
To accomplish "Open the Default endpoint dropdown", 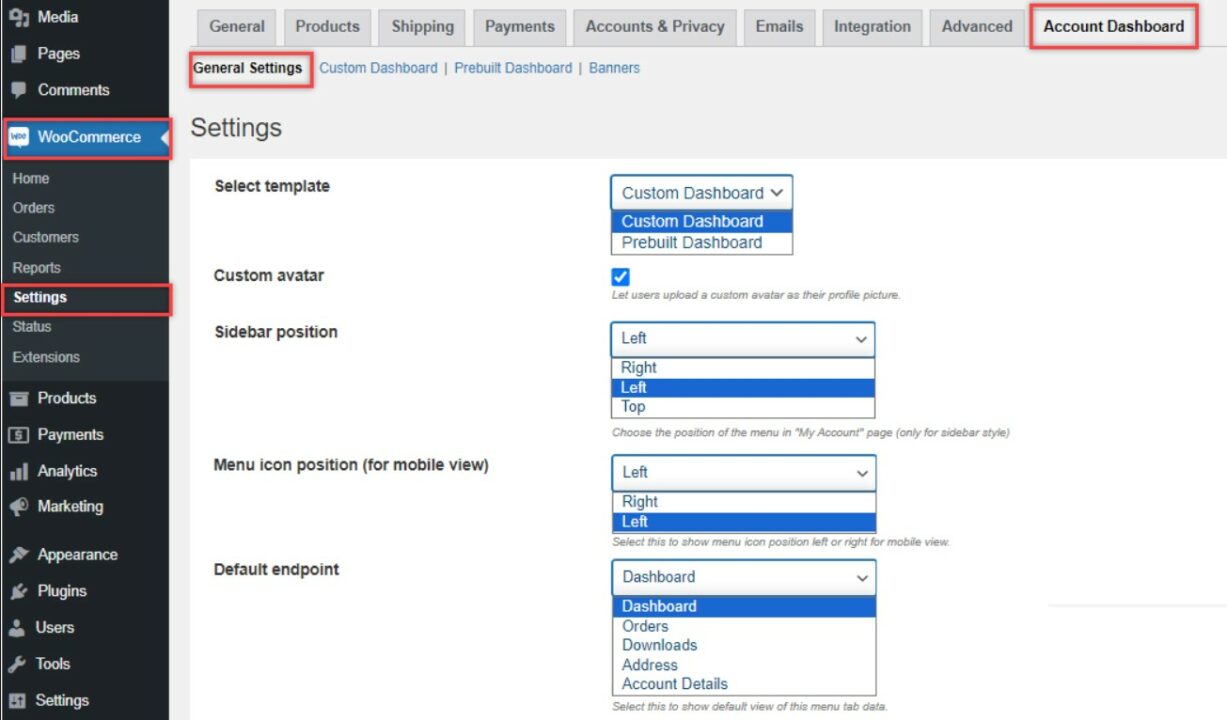I will 743,577.
